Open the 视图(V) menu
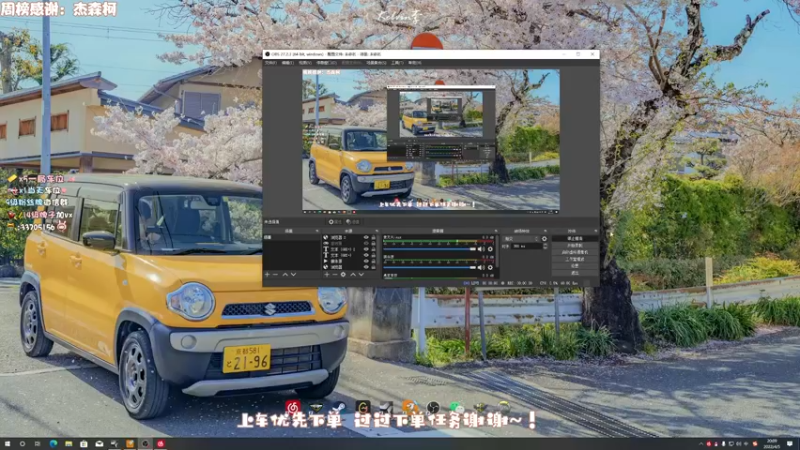Viewport: 800px width, 450px height. click(x=305, y=63)
